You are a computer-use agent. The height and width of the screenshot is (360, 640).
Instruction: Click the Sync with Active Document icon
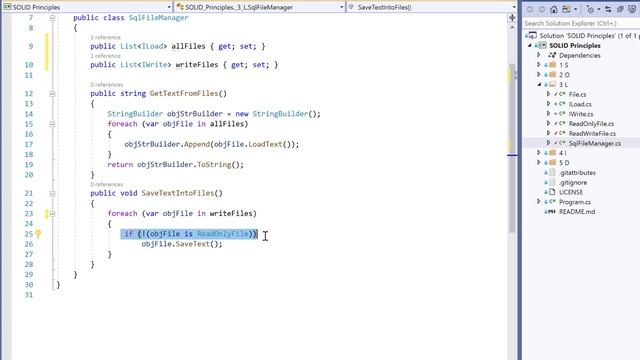608,9
